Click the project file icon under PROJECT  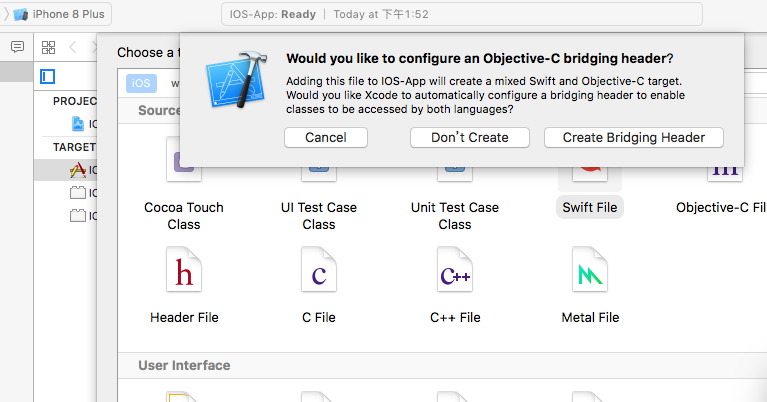pyautogui.click(x=78, y=124)
